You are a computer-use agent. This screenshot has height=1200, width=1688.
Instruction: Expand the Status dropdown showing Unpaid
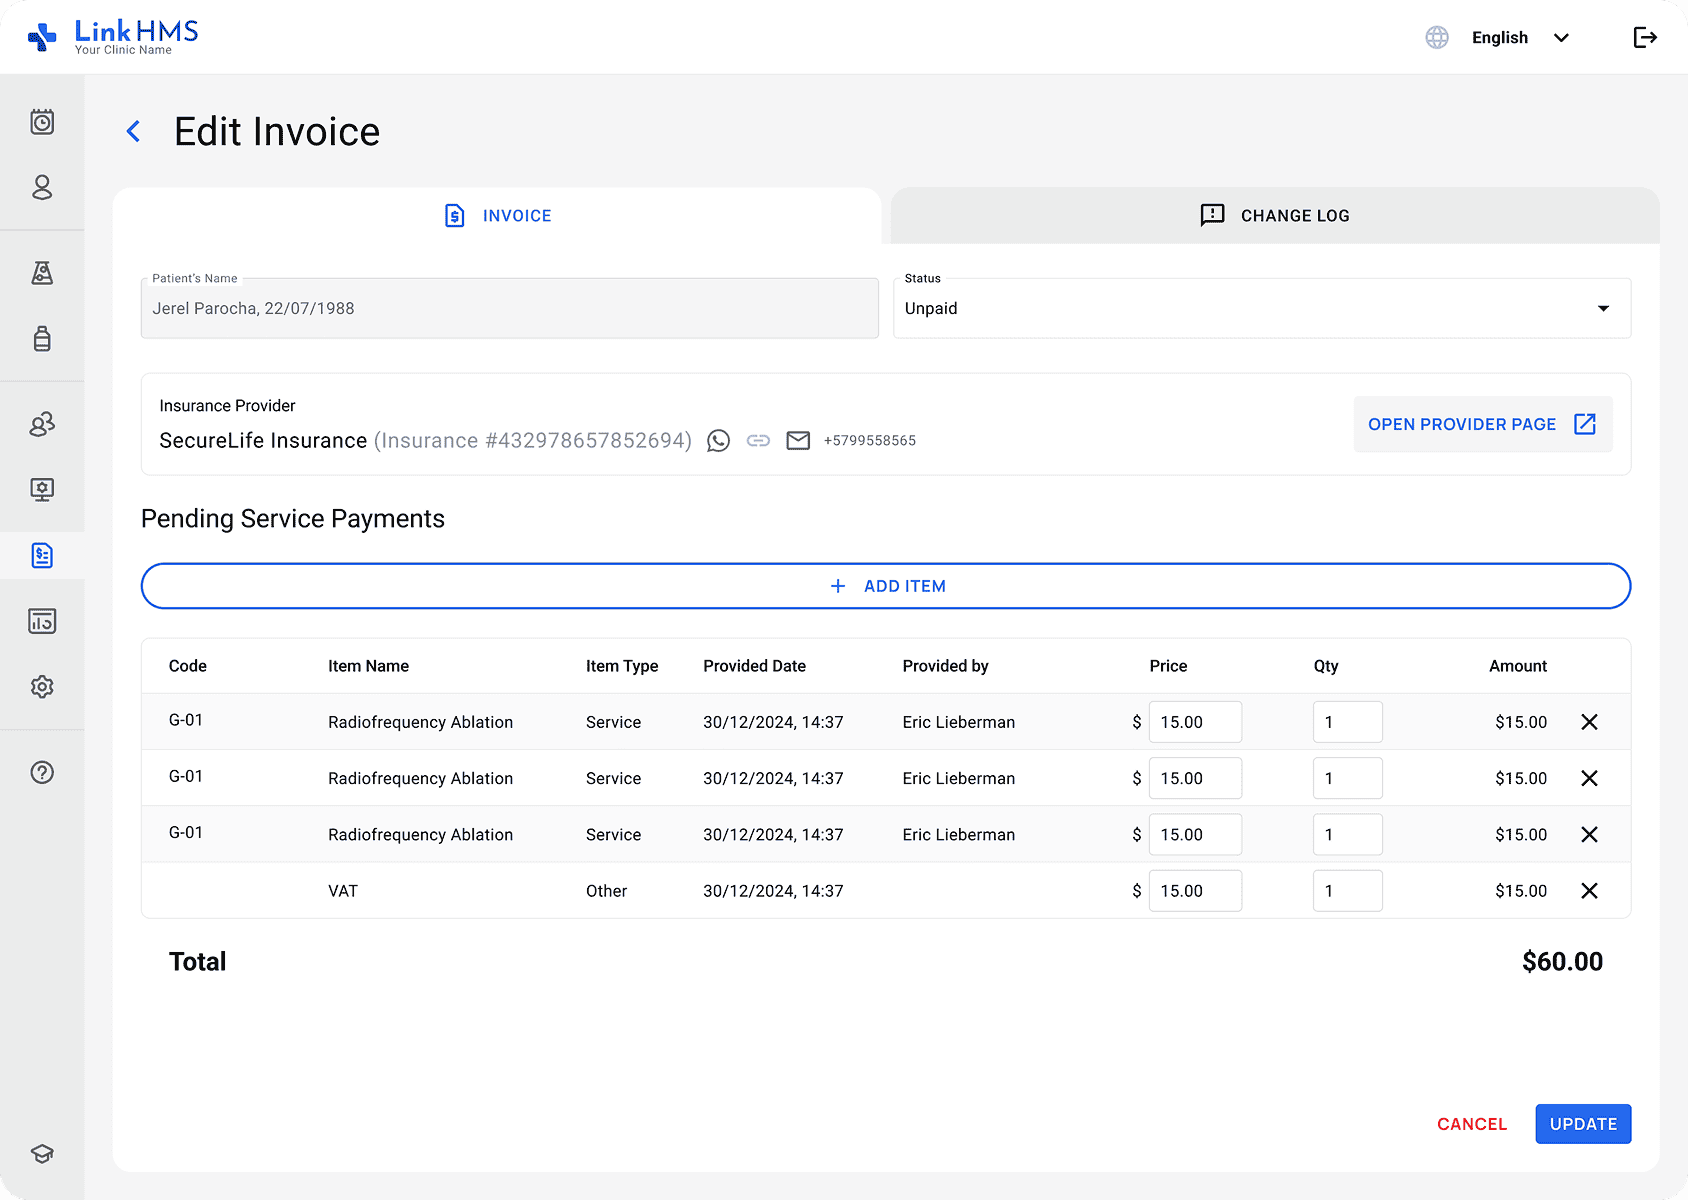point(1261,309)
